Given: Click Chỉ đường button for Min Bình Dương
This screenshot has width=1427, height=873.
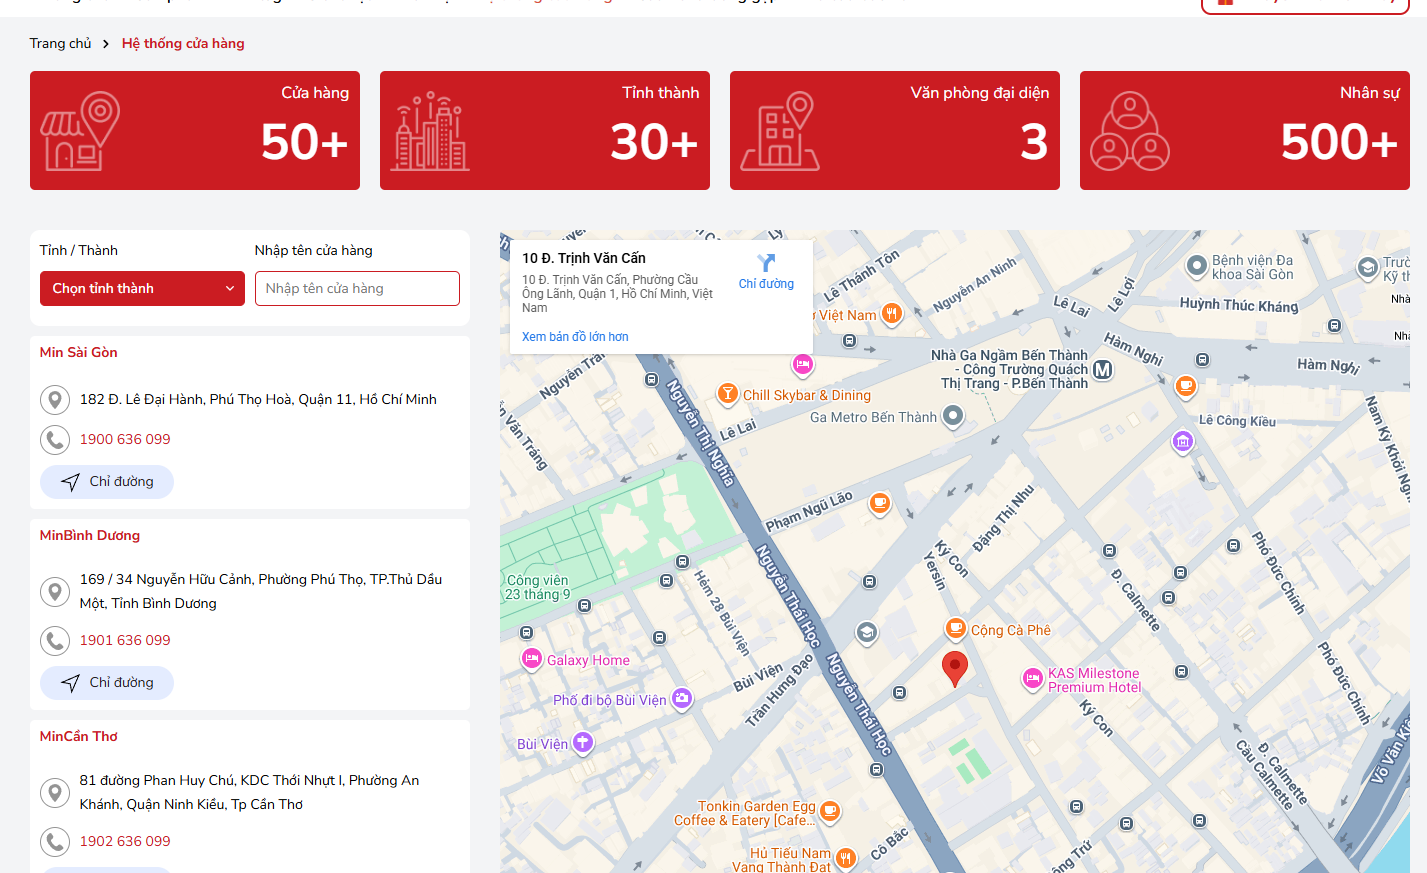Looking at the screenshot, I should [107, 683].
